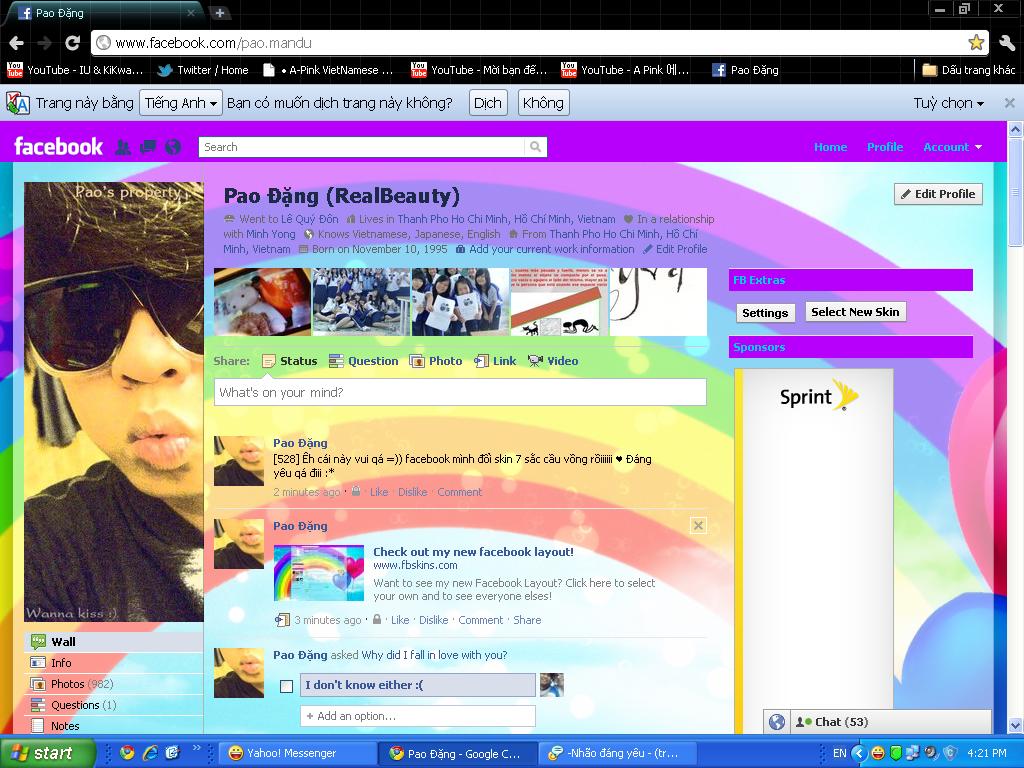This screenshot has height=768, width=1024.
Task: Open Facebook messages icon
Action: click(148, 147)
